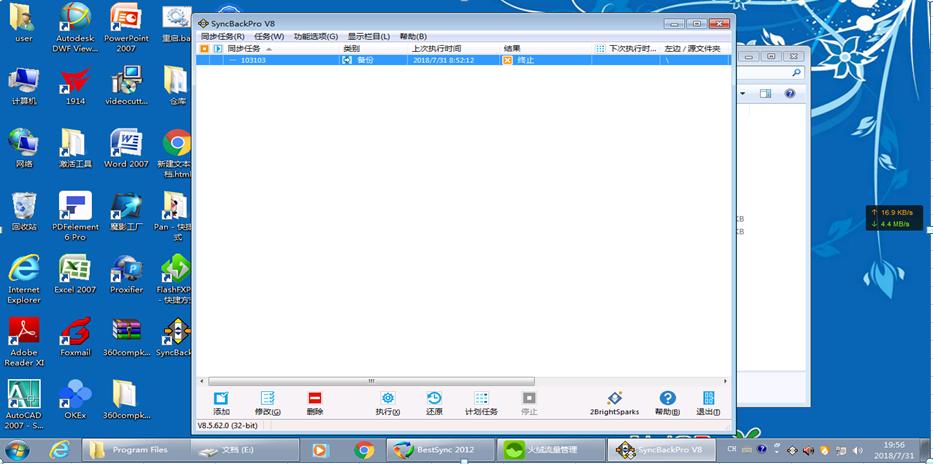
Task: Click the 退出 (Exit) icon
Action: pyautogui.click(x=708, y=399)
